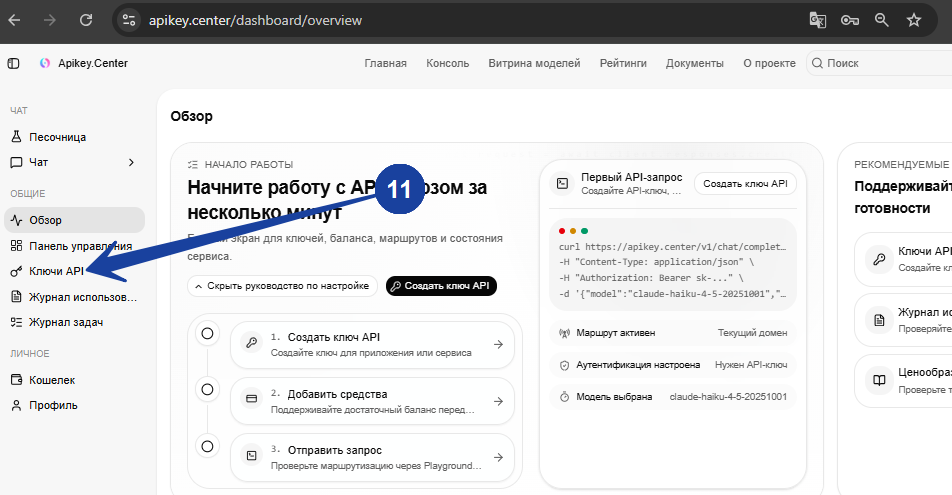The height and width of the screenshot is (495, 952).
Task: Open site information icon in address bar
Action: click(129, 20)
